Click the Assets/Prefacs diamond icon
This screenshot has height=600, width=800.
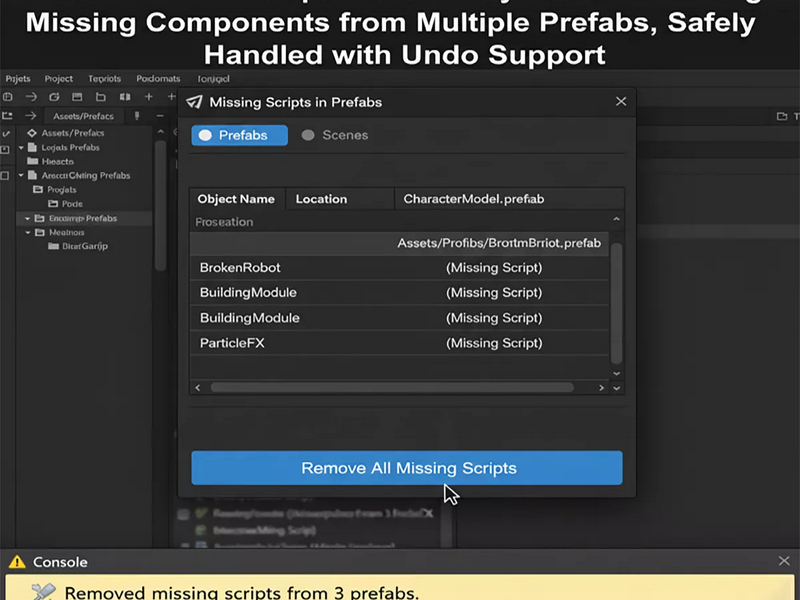pyautogui.click(x=32, y=133)
